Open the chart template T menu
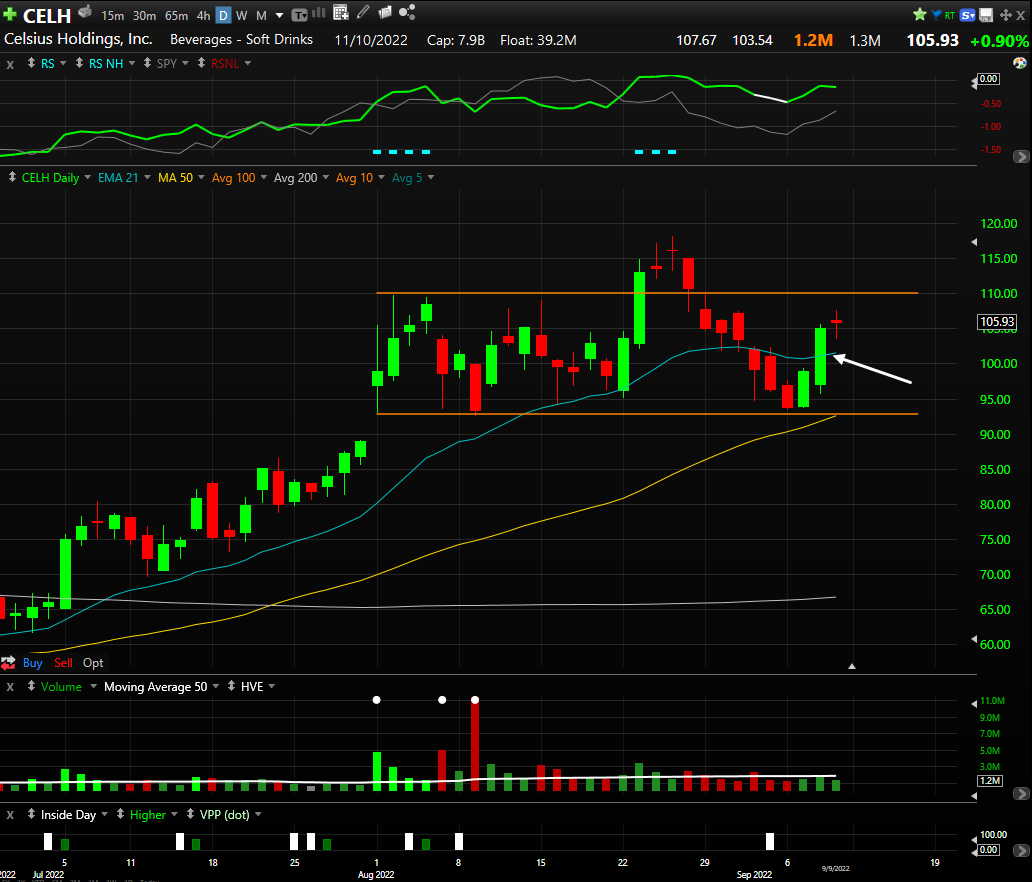The image size is (1032, 882). [299, 14]
